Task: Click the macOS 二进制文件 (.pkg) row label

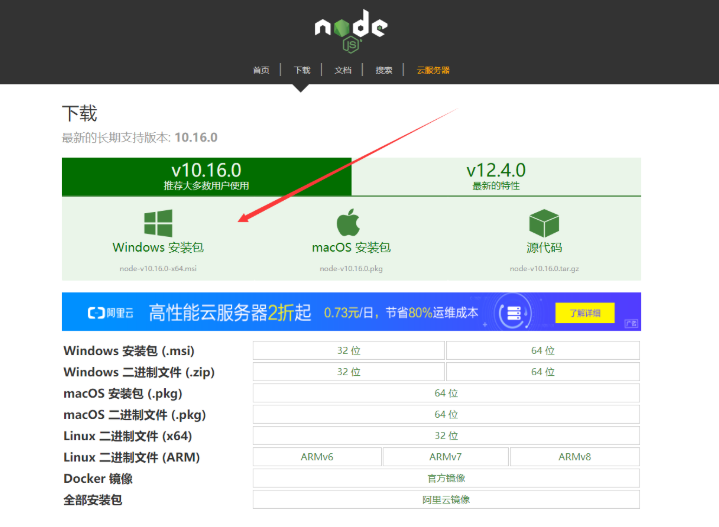Action: tap(134, 415)
